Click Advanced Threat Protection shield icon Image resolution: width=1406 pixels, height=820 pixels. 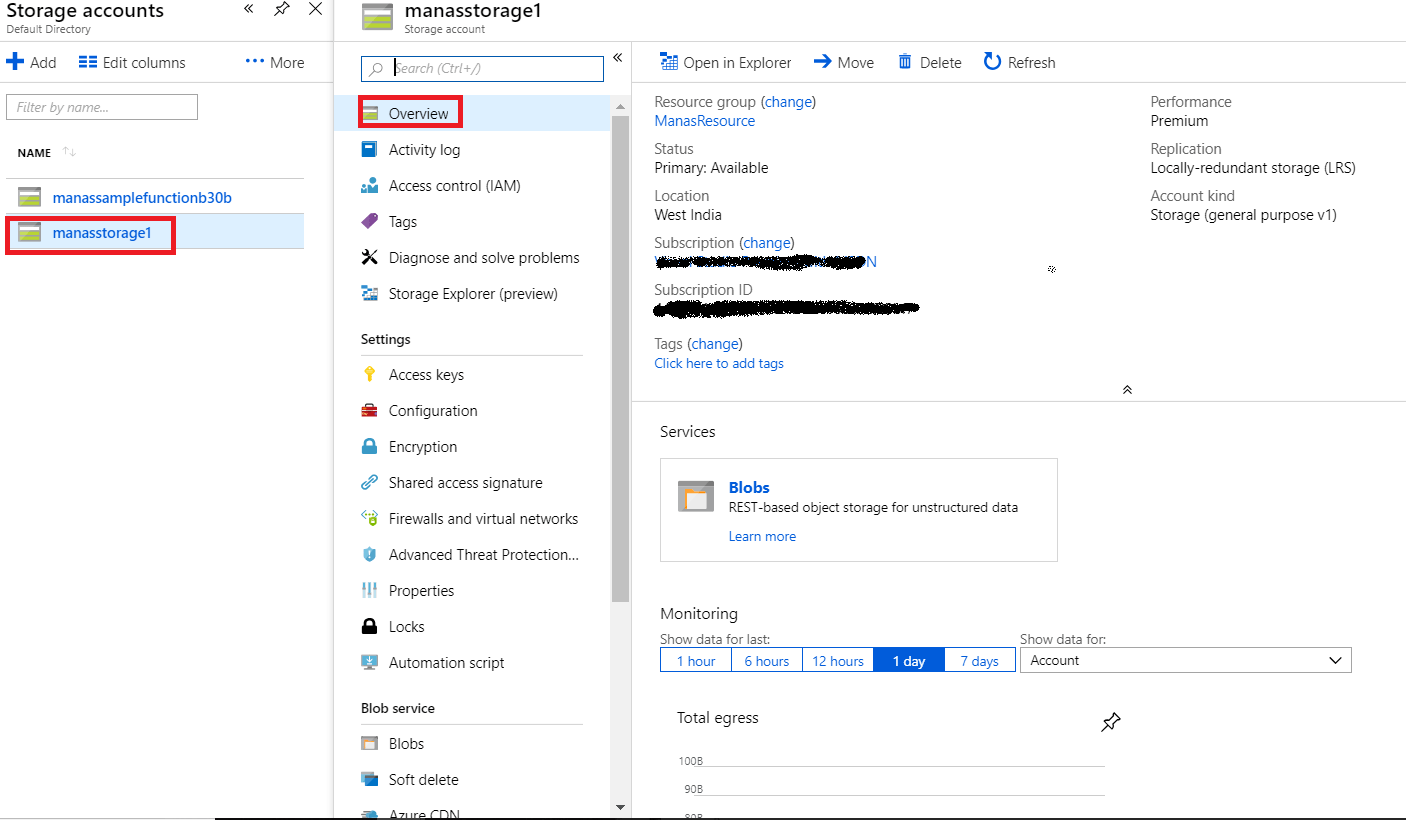click(x=370, y=554)
